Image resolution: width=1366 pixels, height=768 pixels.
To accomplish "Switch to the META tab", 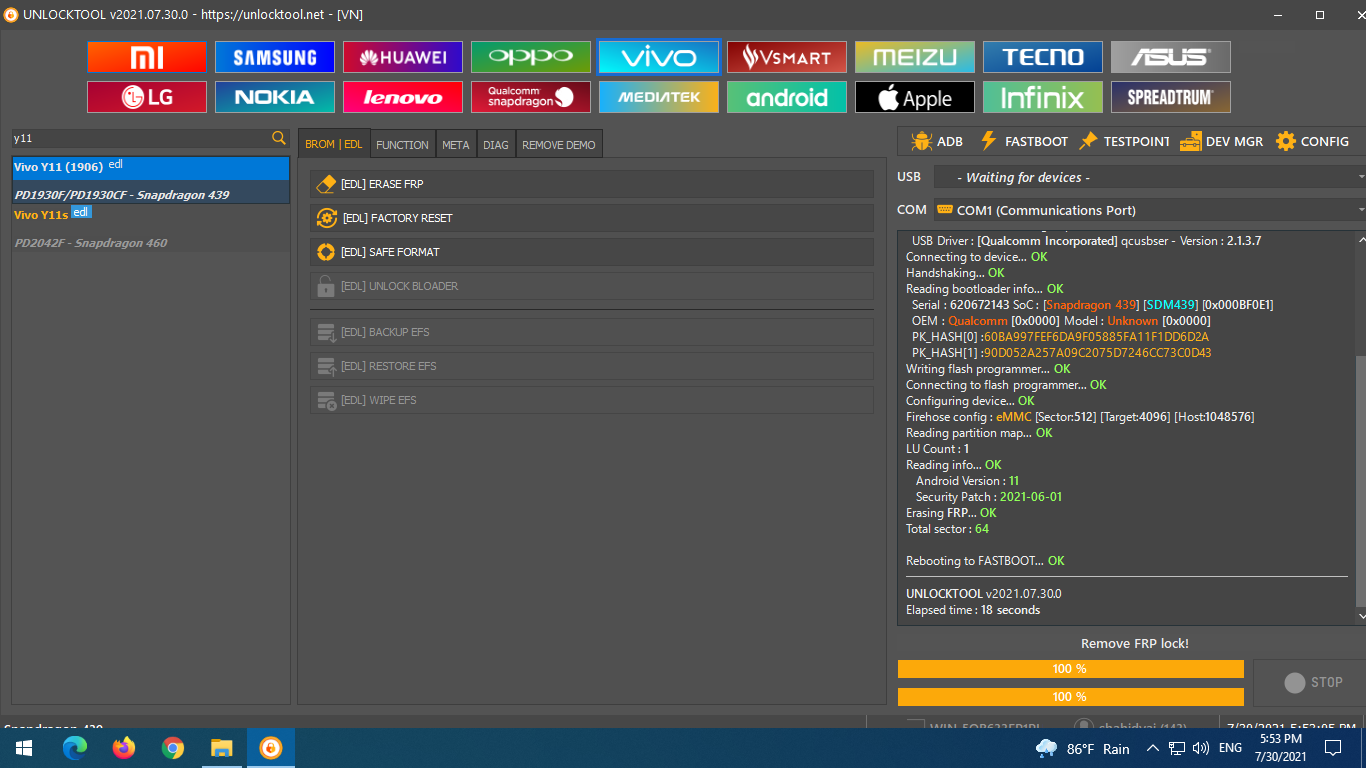I will pyautogui.click(x=455, y=145).
